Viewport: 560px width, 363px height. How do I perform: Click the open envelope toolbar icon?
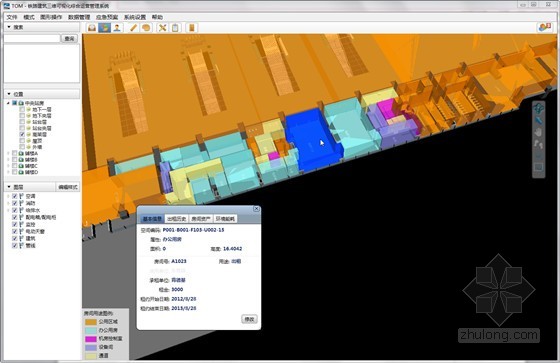point(92,28)
